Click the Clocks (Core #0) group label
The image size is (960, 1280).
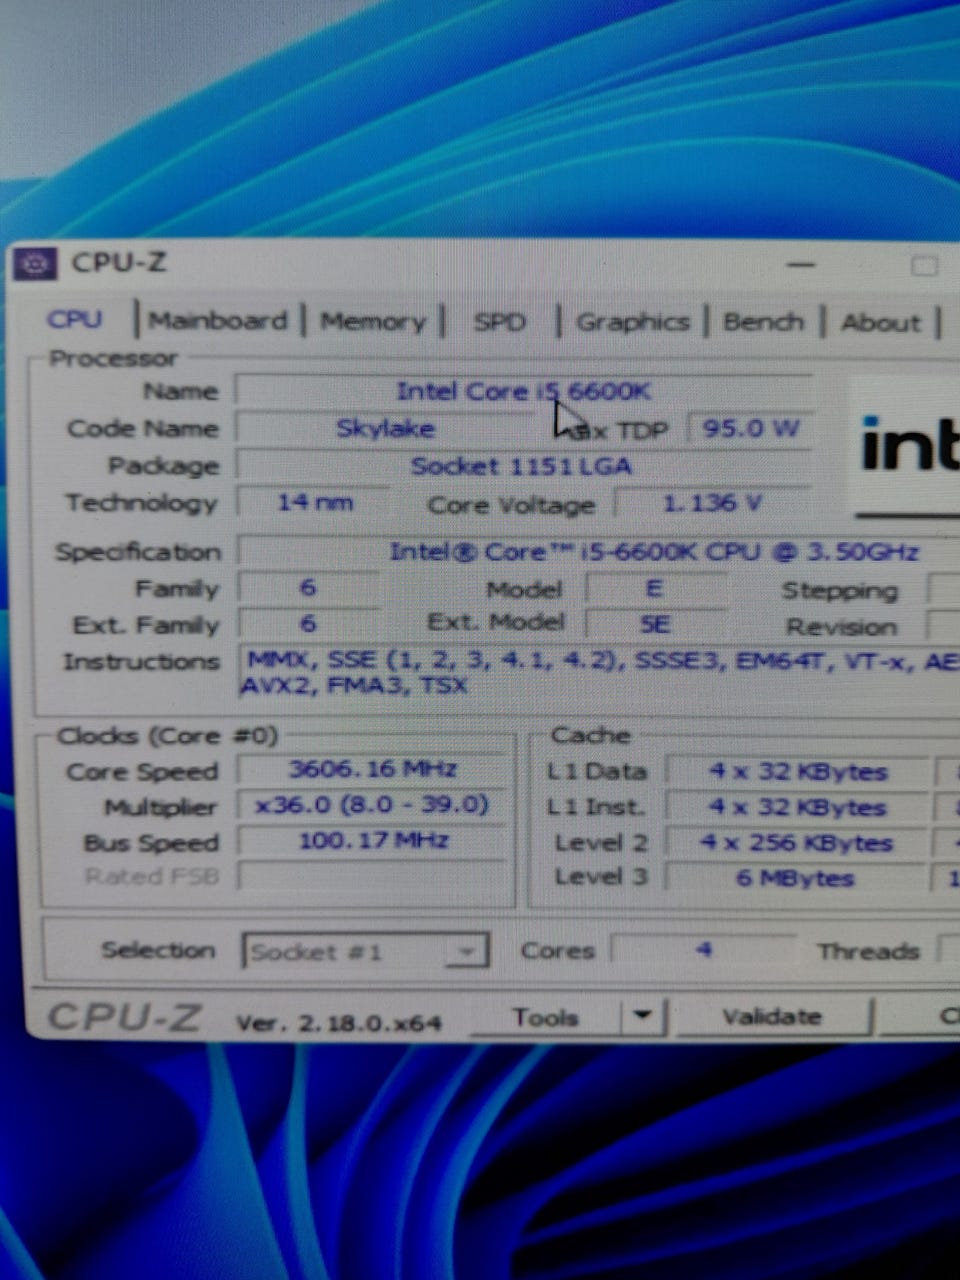(167, 736)
